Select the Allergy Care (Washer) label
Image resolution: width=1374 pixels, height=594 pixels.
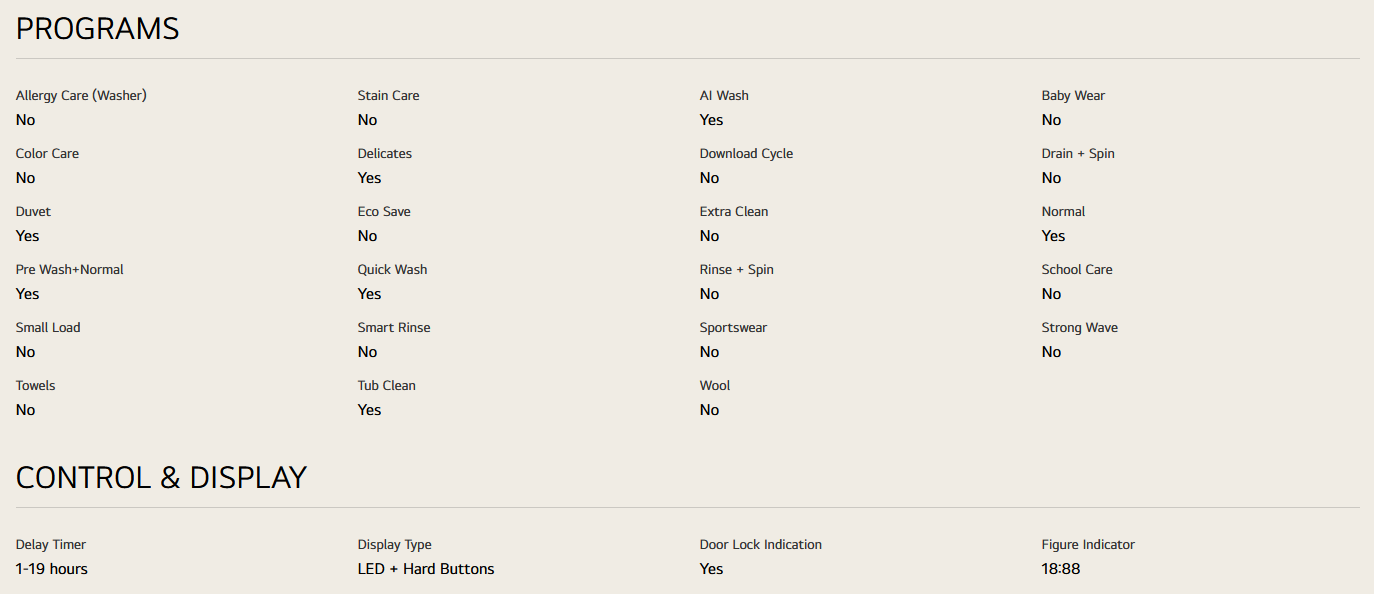coord(81,96)
